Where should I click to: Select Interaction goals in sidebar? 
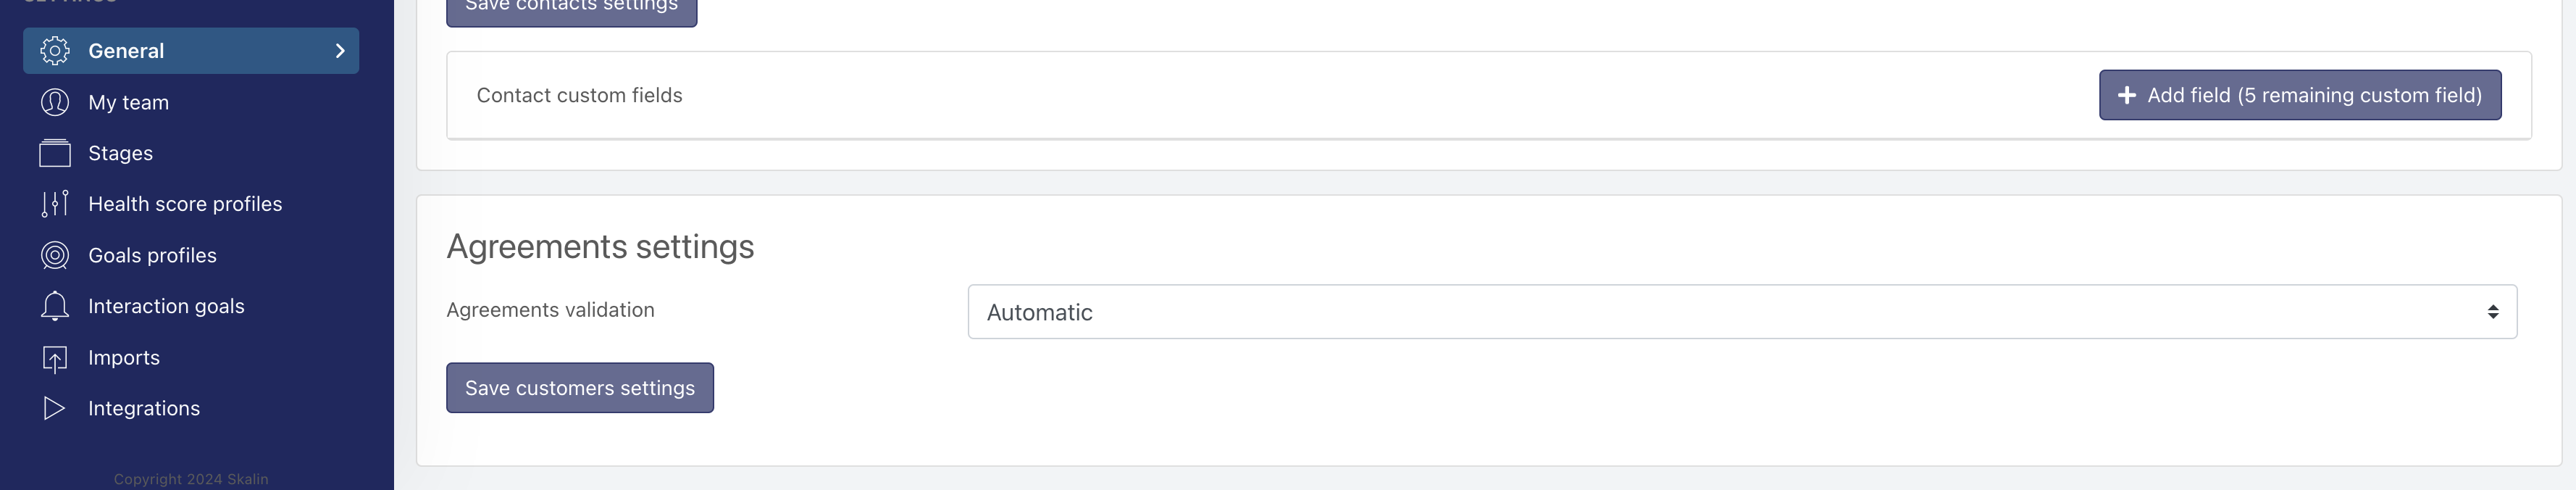click(x=166, y=306)
